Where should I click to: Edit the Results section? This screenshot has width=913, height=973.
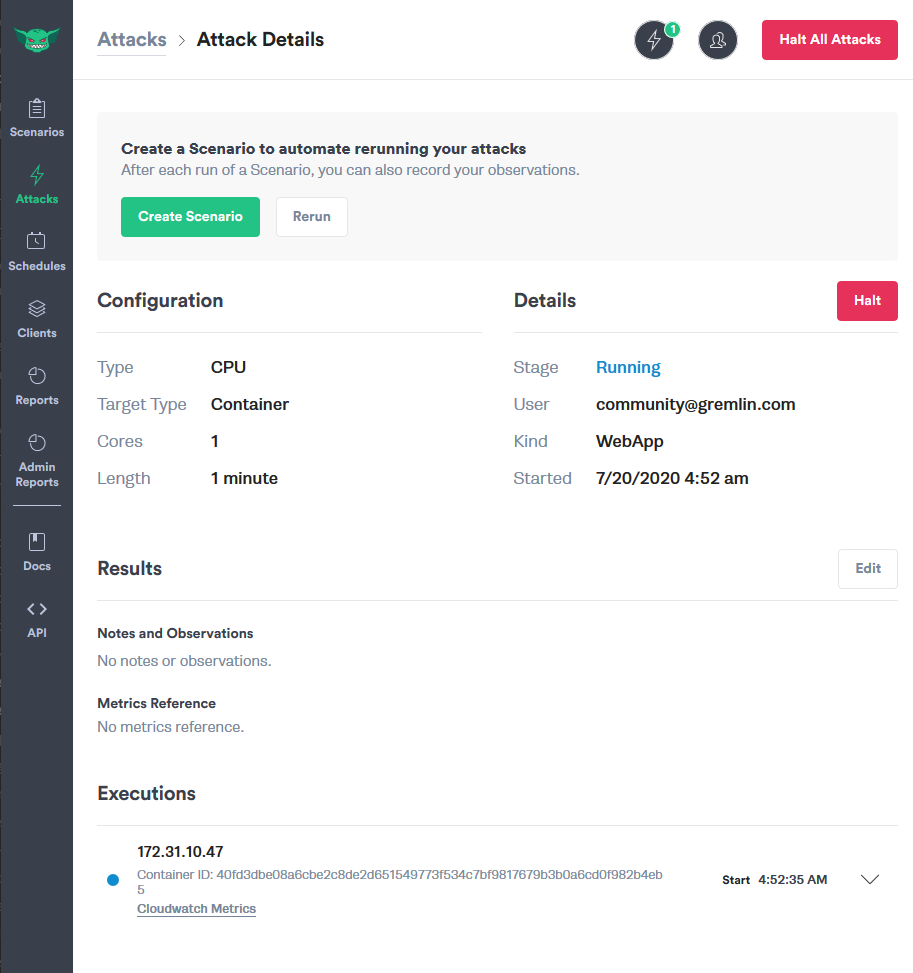(868, 568)
